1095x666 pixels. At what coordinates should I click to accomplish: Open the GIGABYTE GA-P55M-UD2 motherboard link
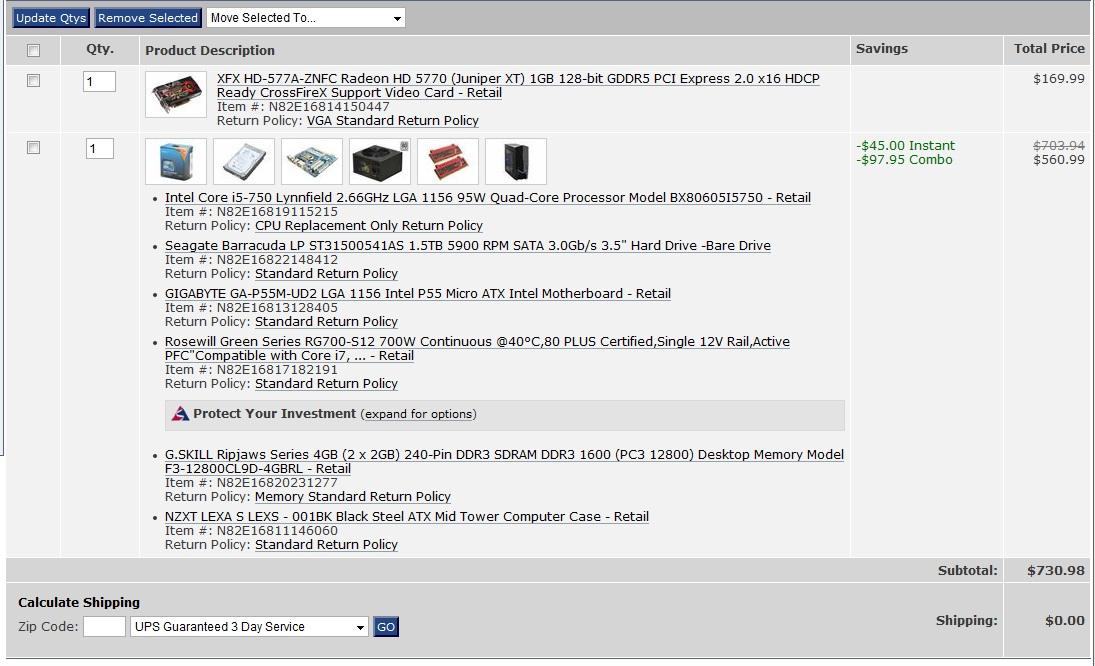pyautogui.click(x=418, y=294)
